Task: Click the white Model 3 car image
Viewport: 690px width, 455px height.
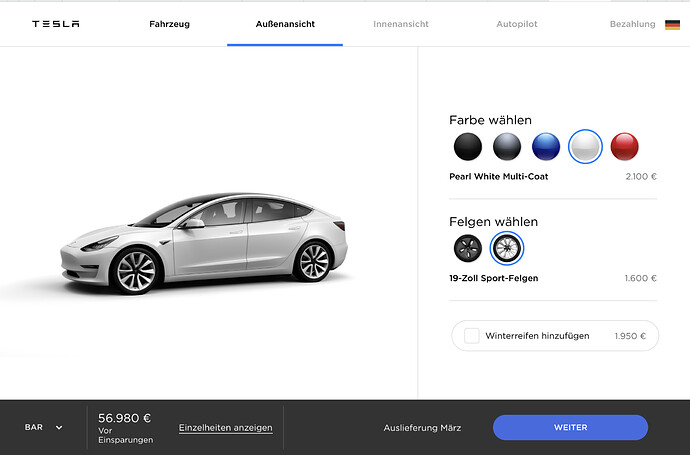Action: 203,243
